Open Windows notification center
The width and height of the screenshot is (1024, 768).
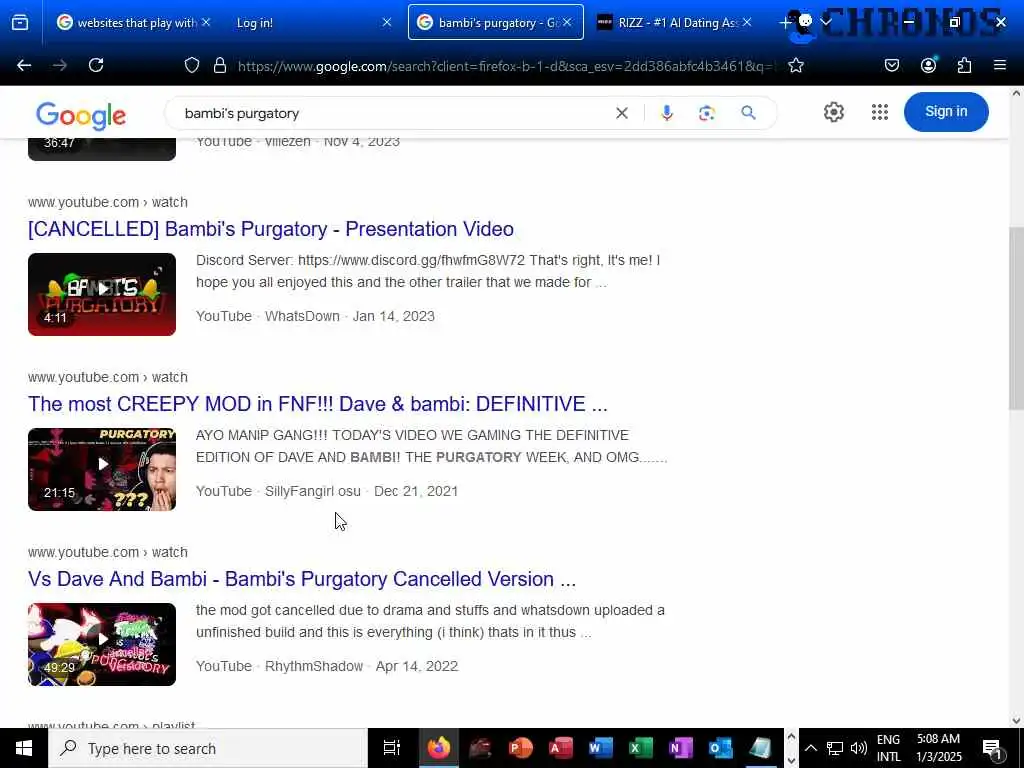(991, 748)
